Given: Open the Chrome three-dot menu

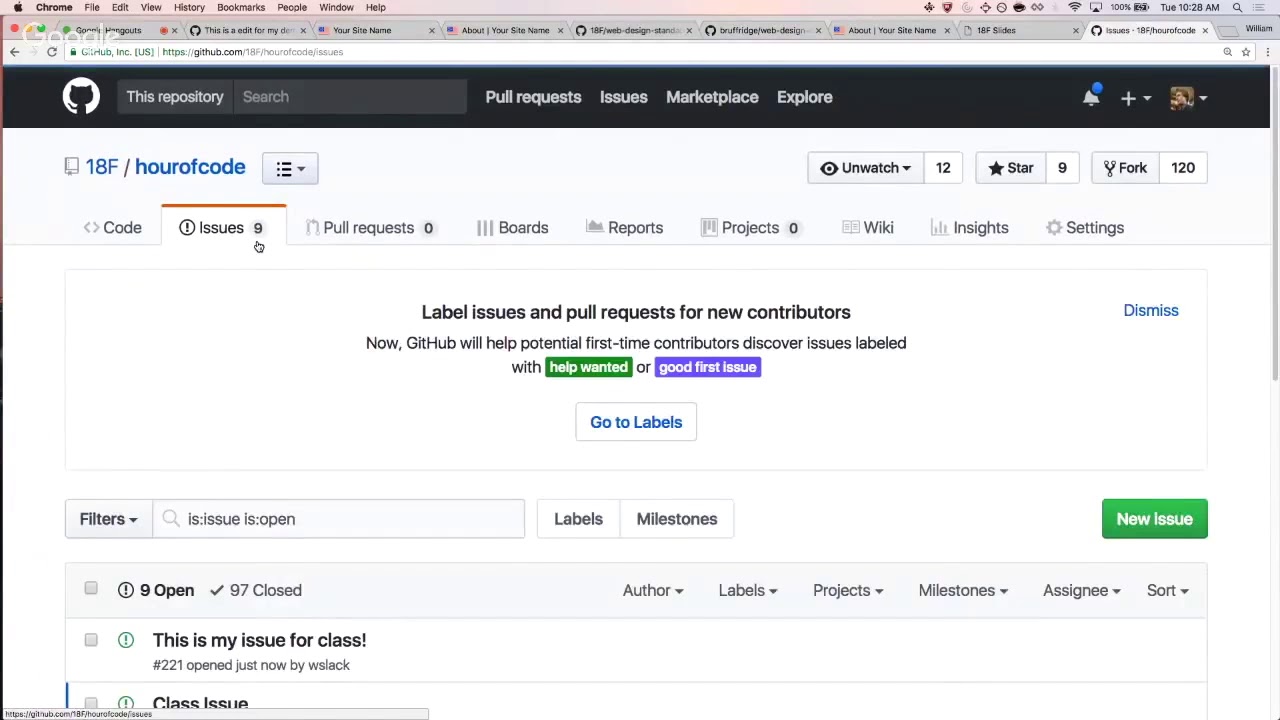Looking at the screenshot, I should click(1268, 52).
